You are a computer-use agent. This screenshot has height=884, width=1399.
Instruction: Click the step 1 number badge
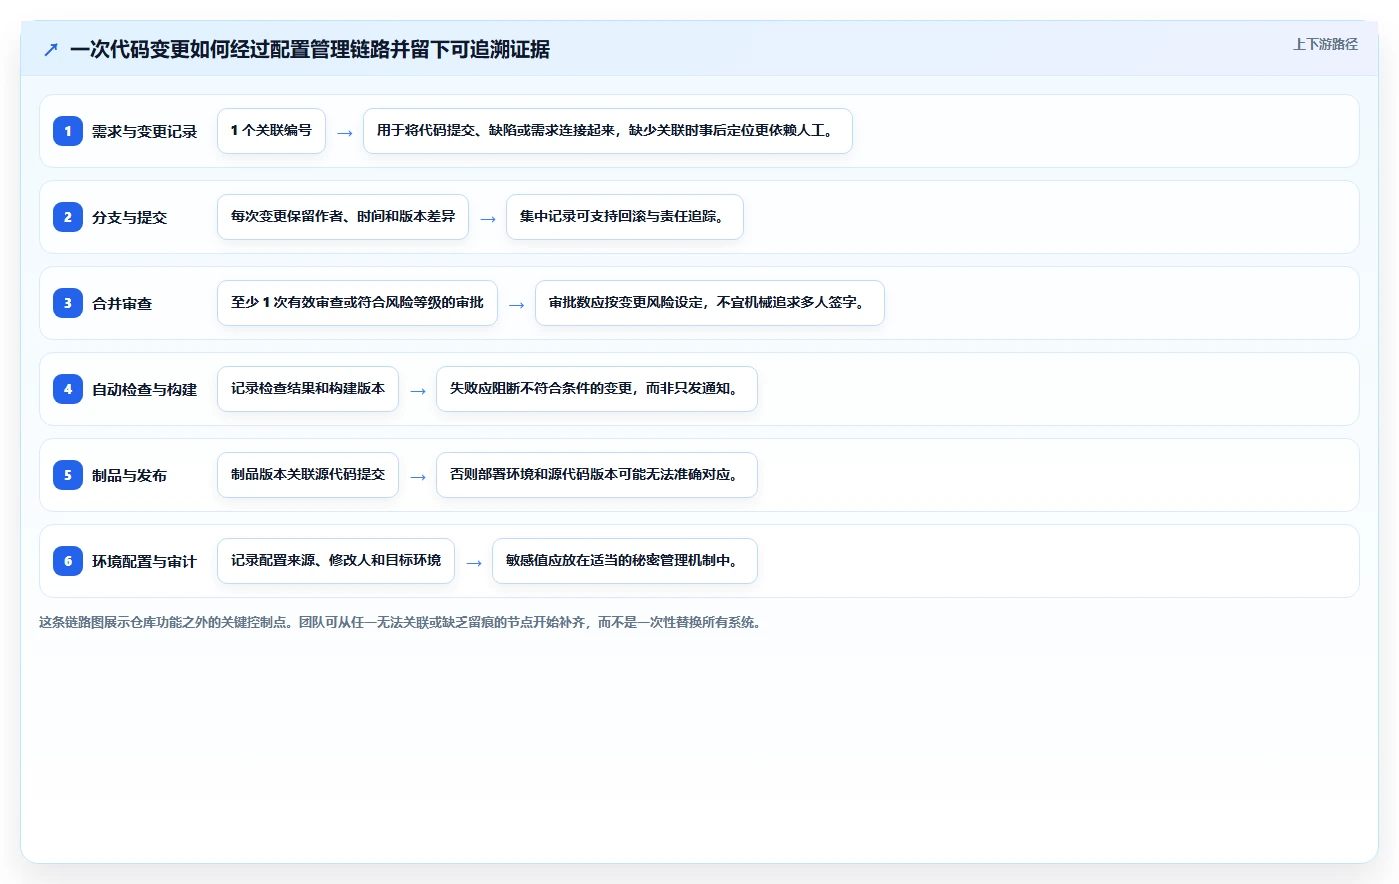tap(68, 131)
